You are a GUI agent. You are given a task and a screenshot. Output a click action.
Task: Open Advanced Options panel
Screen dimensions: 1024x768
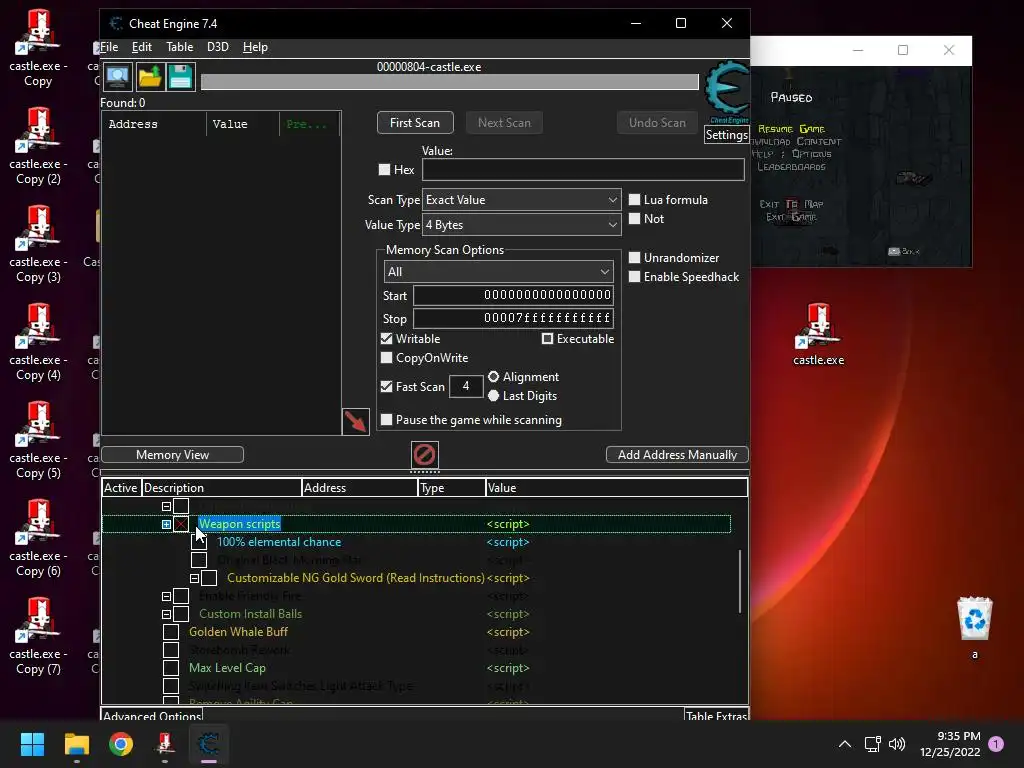(x=152, y=716)
